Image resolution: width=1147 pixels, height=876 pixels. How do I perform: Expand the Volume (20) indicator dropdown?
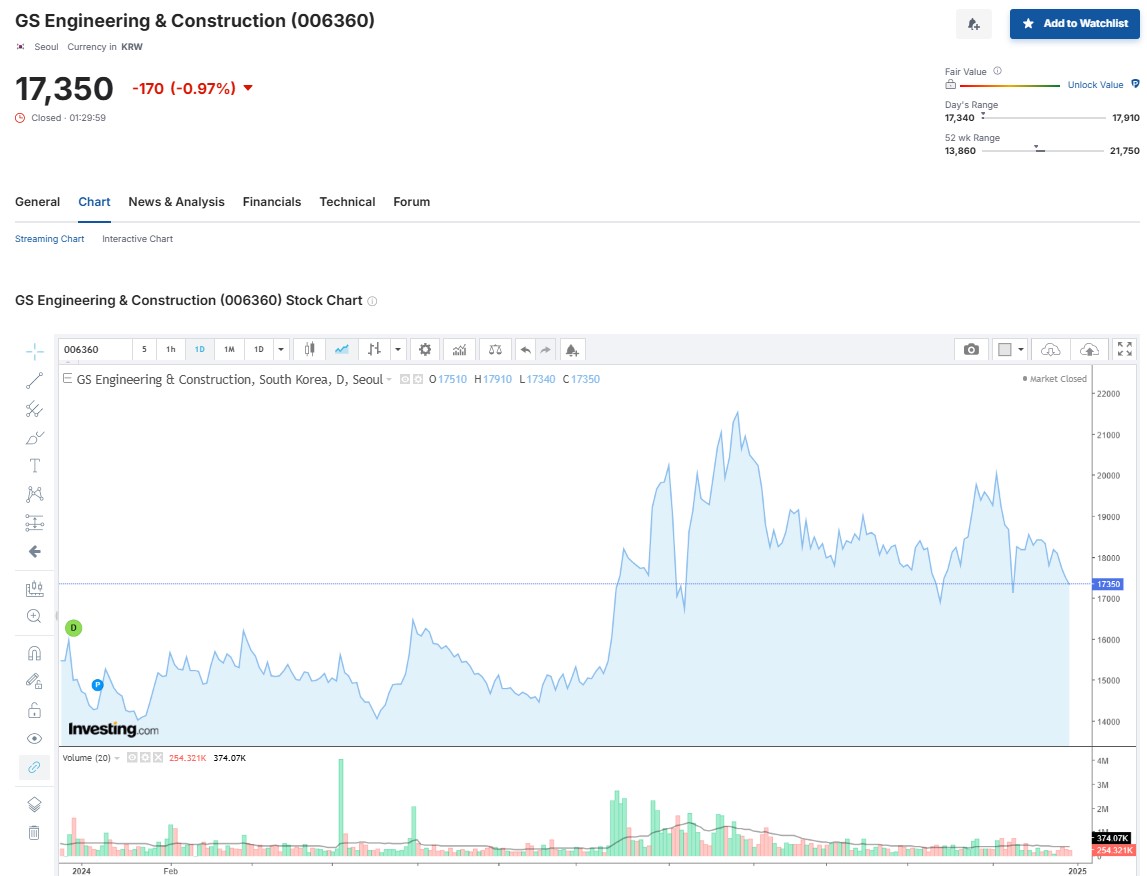117,758
